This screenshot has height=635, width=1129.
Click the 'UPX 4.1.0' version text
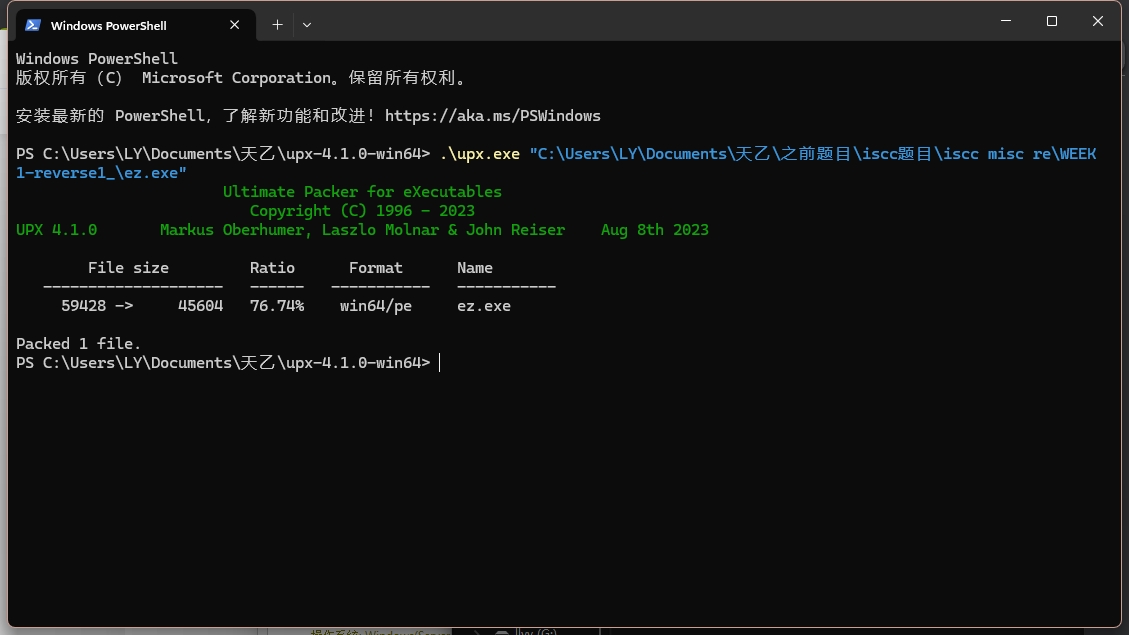pos(56,230)
